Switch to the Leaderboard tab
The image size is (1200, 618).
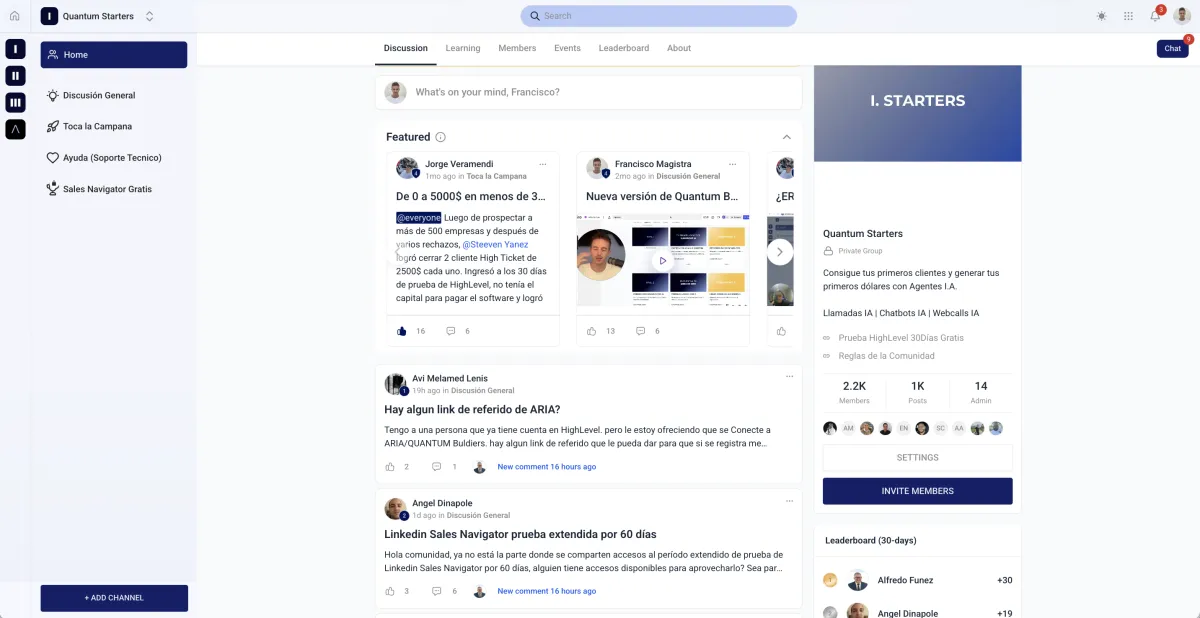click(x=624, y=48)
